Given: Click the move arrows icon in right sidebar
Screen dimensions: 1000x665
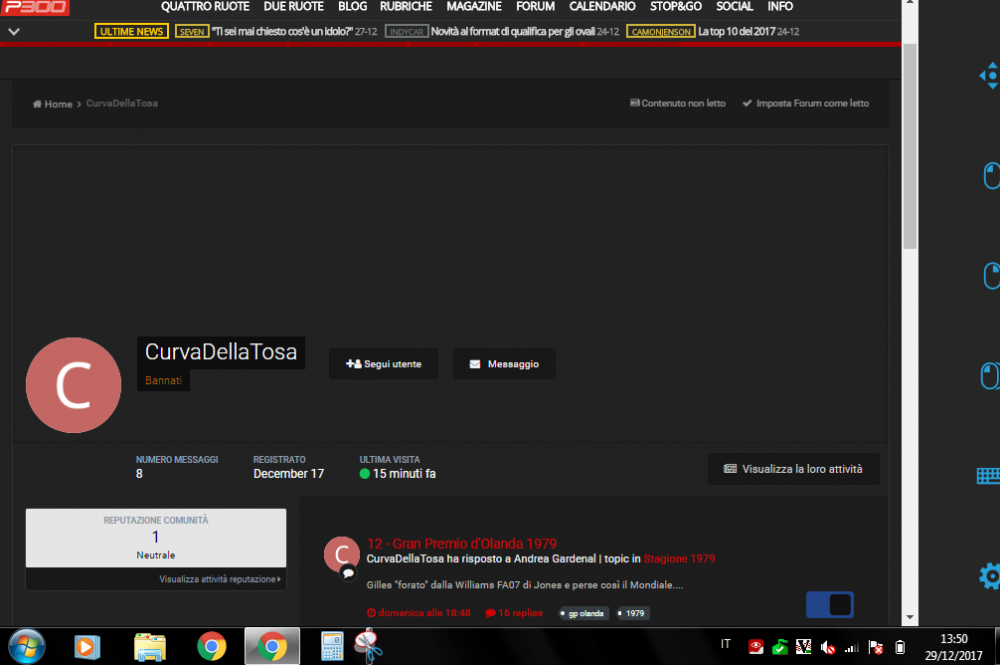Looking at the screenshot, I should point(988,75).
